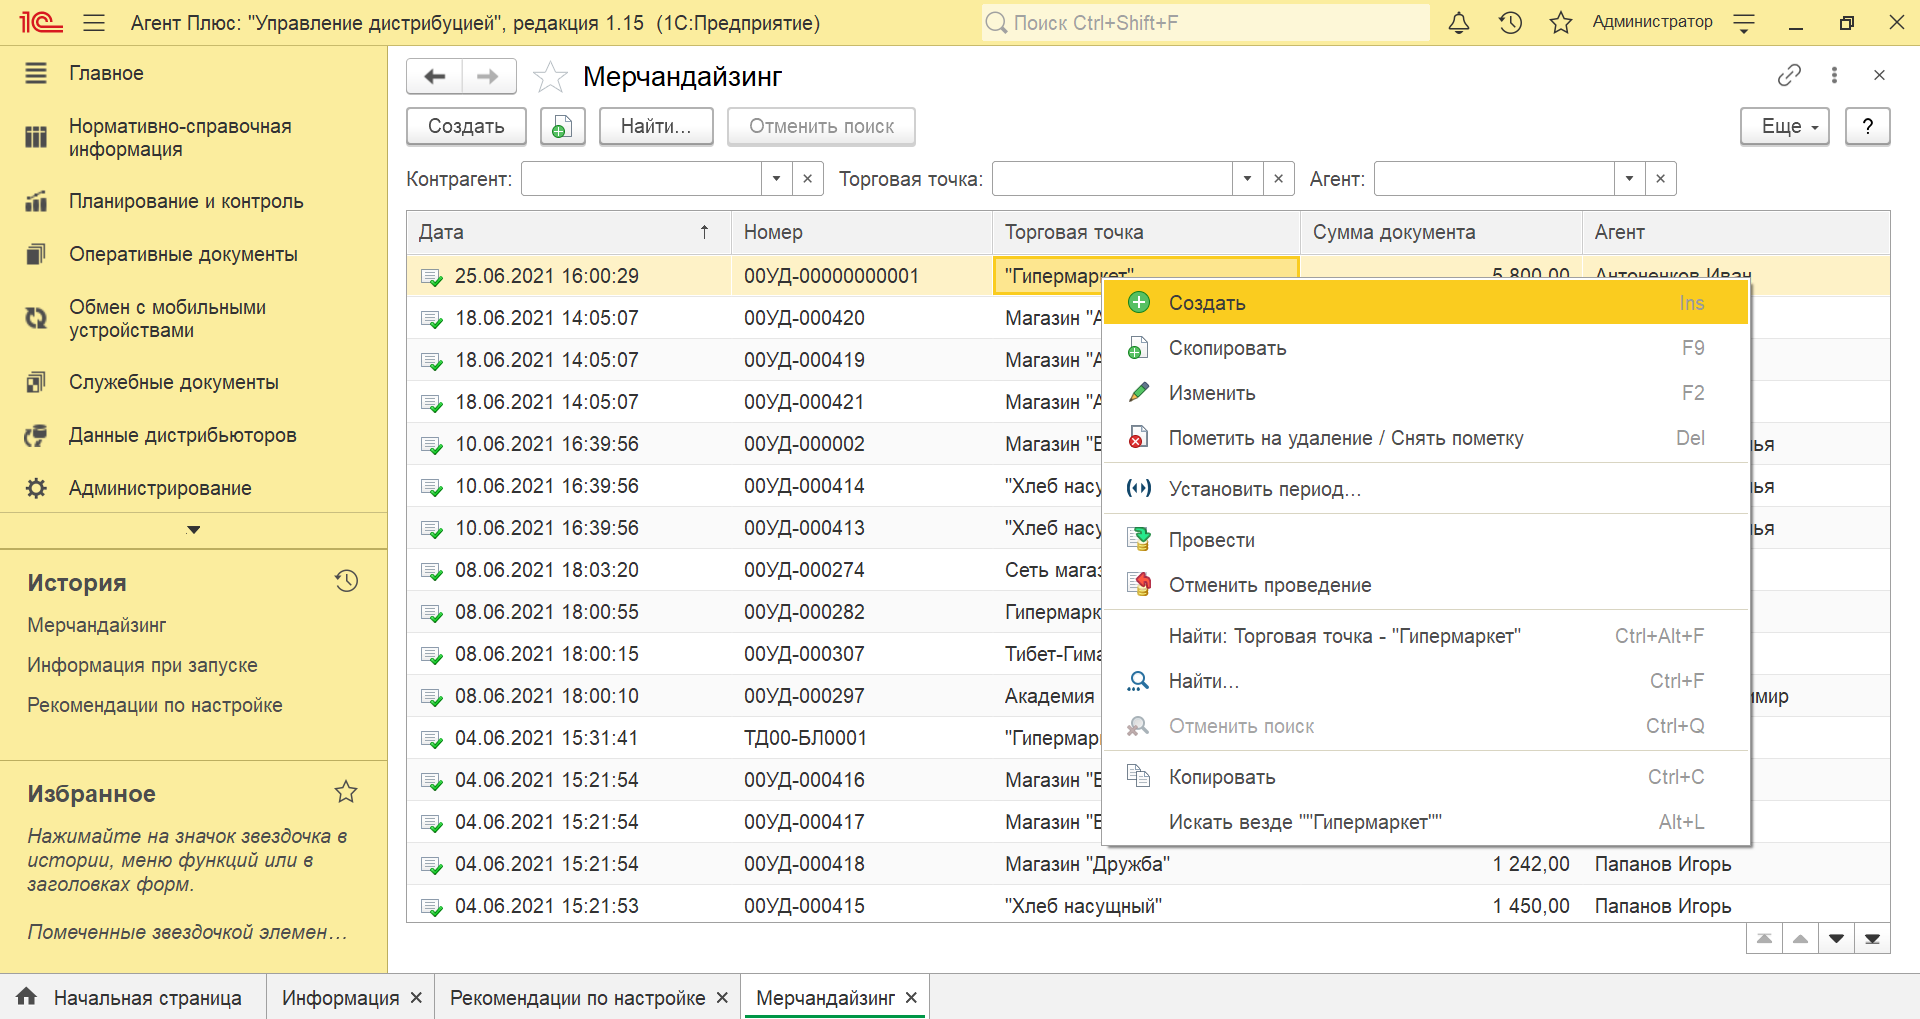
Task: Select Найти: Торговая точка - "Гипермаркет"
Action: (1426, 636)
